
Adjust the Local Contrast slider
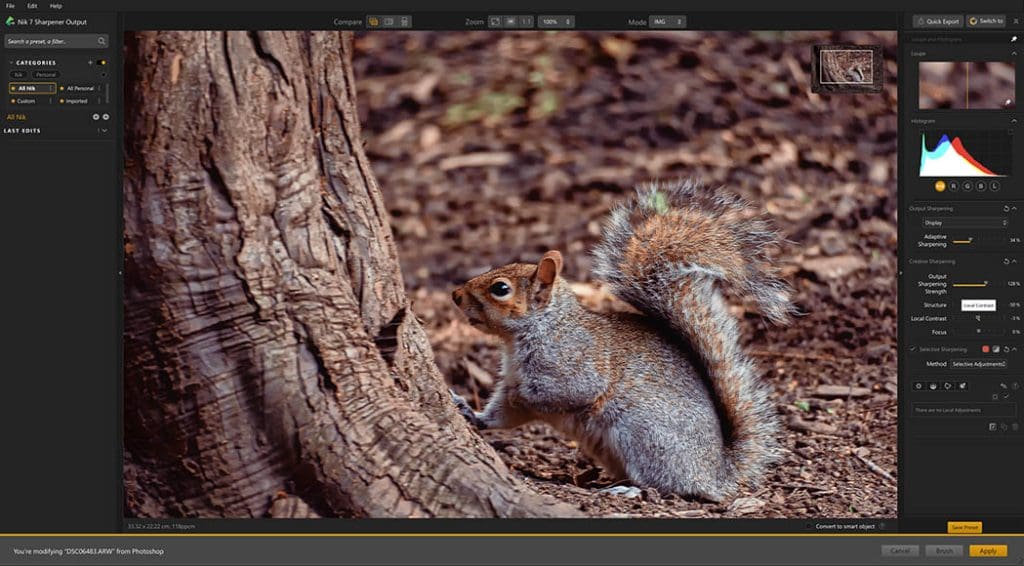978,318
